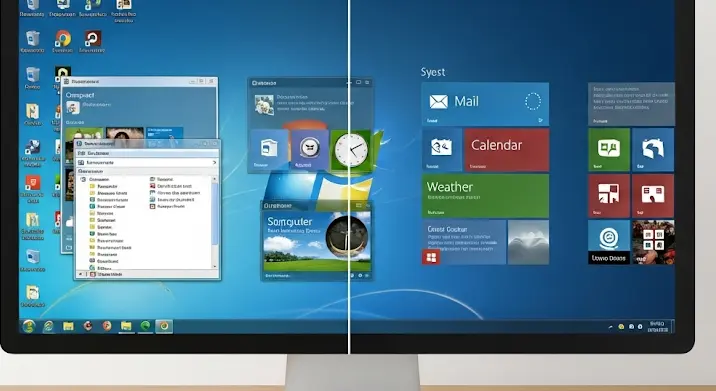
Task: Open the gray mountain picture tile
Action: coord(528,242)
